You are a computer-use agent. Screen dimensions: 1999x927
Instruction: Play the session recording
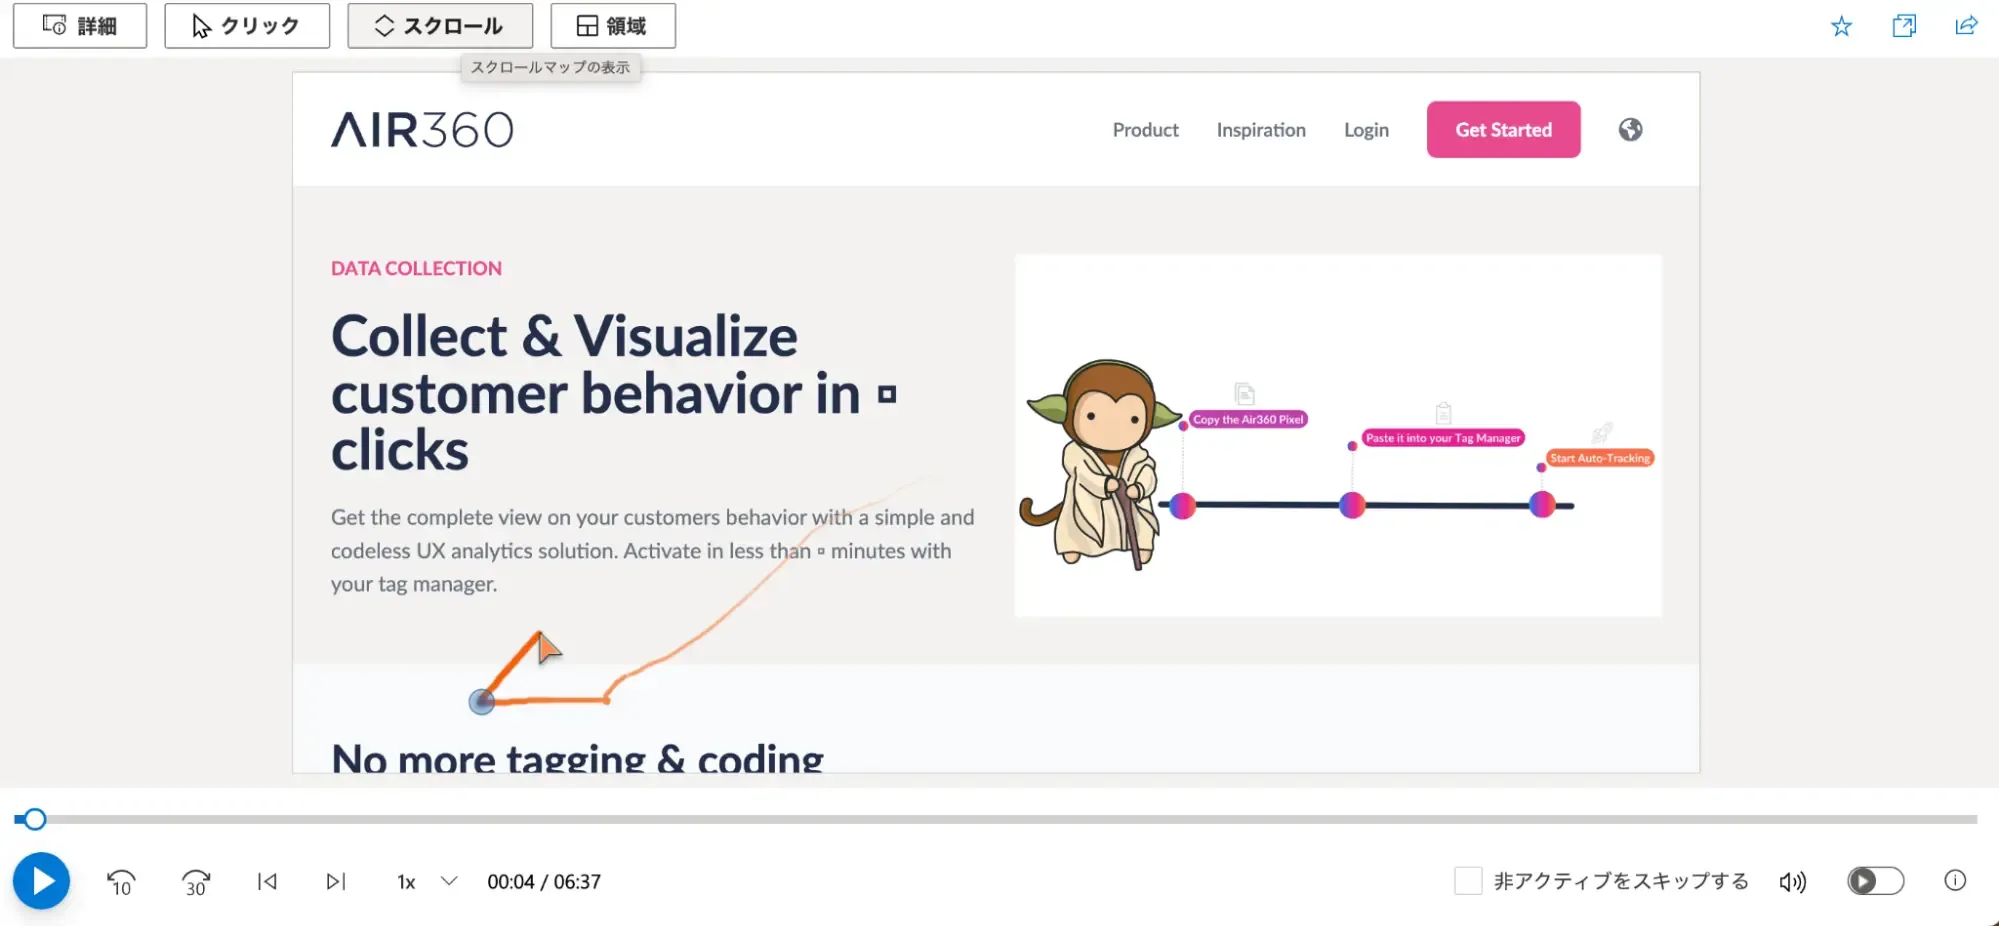pos(41,881)
